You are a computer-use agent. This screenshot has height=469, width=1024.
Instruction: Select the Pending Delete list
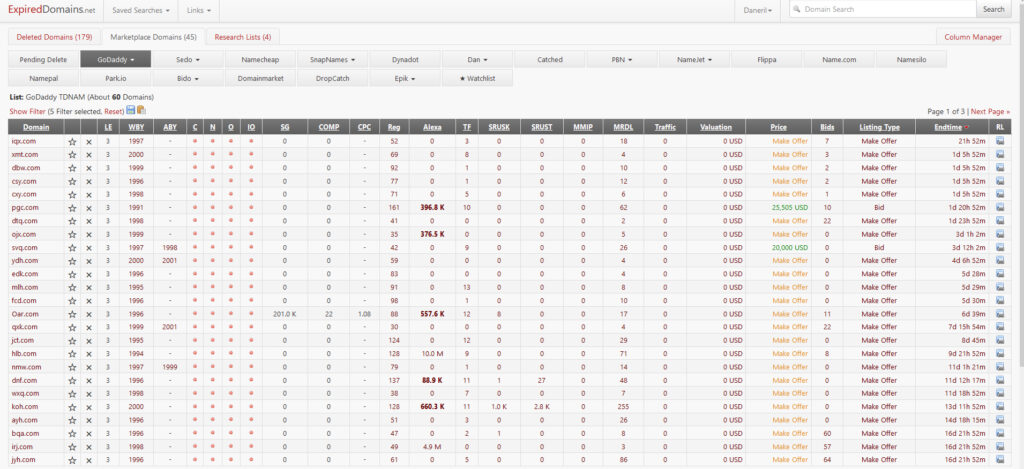click(43, 59)
